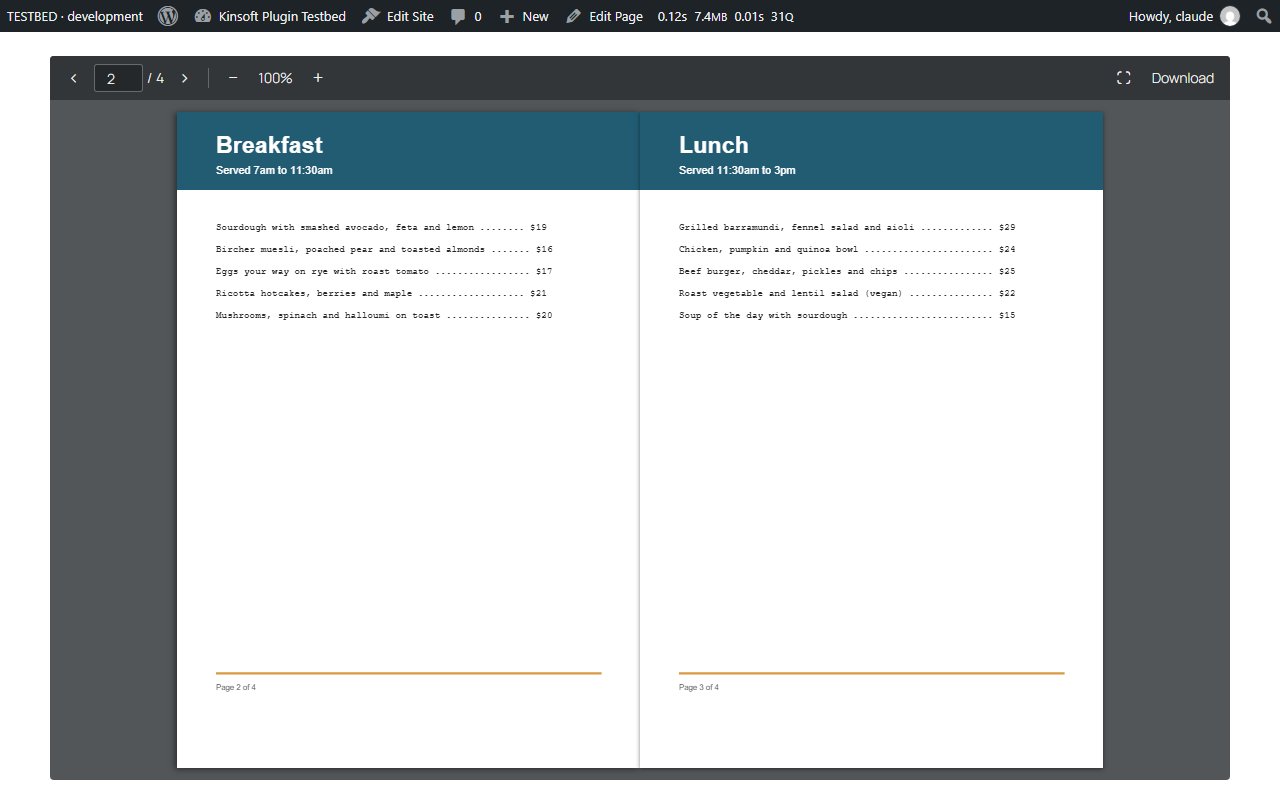Screen dimensions: 1280x800
Task: Click the Edit Site brush icon
Action: (x=371, y=16)
